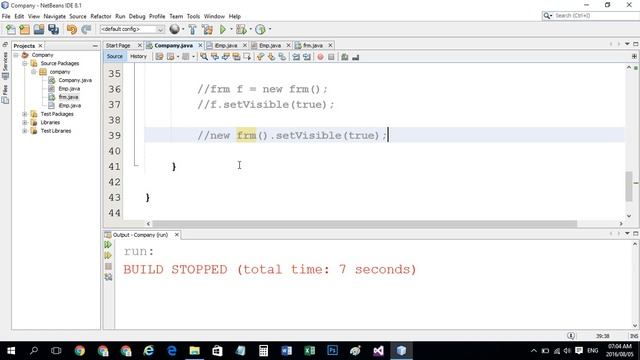Open the dropdown arrow beside Debug Project
This screenshot has height=360, width=640.
250,29
